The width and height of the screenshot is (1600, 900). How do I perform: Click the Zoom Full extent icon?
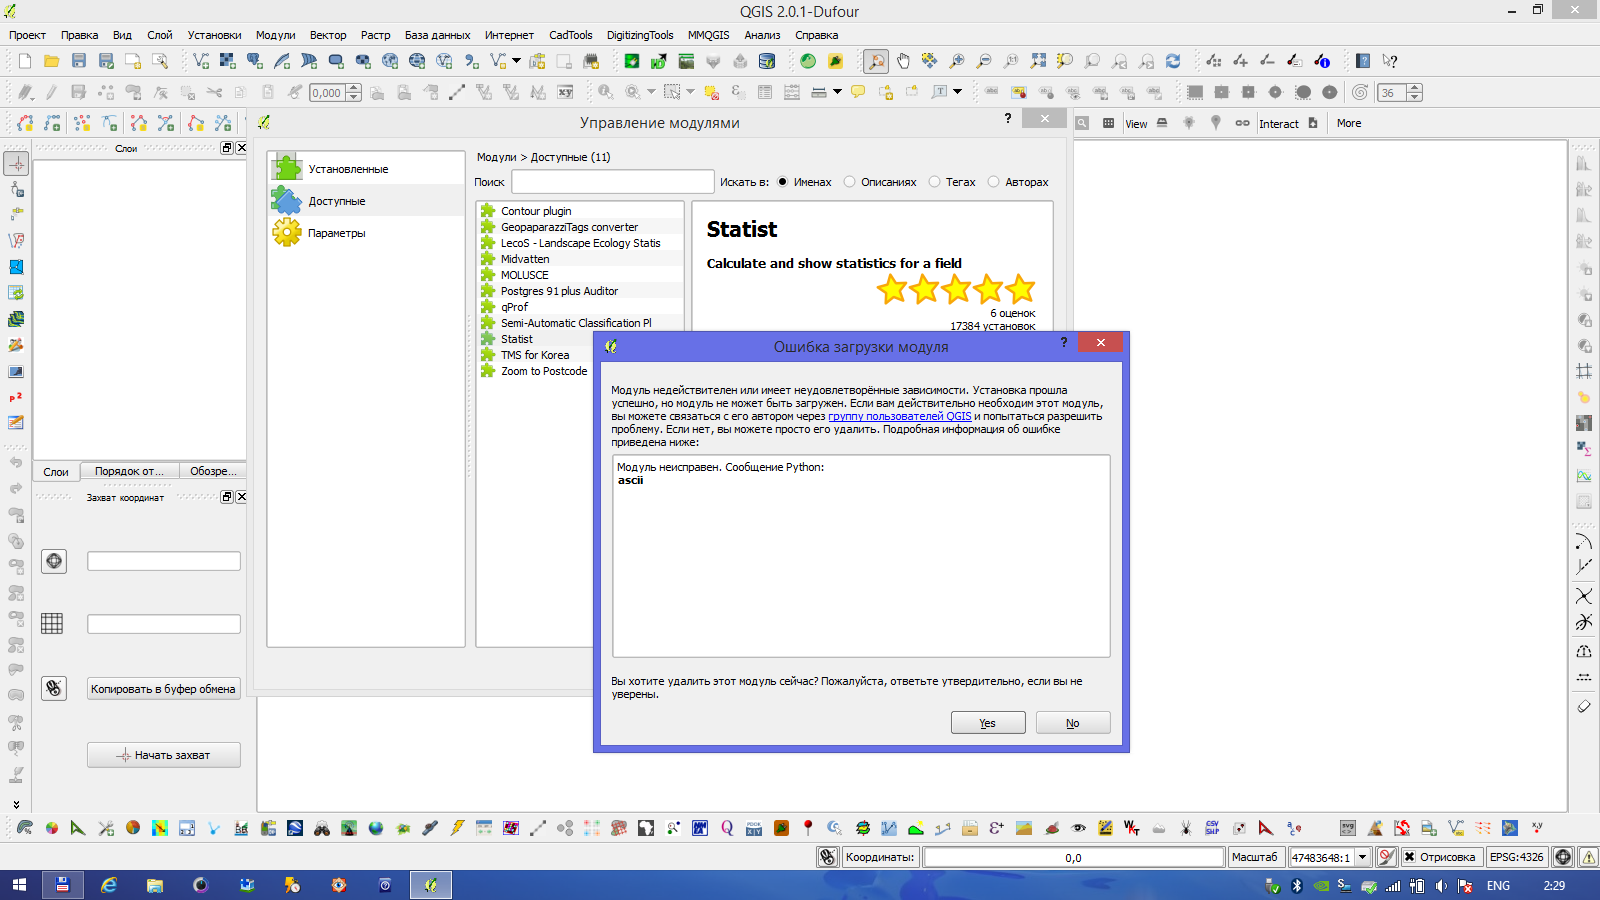click(1038, 61)
